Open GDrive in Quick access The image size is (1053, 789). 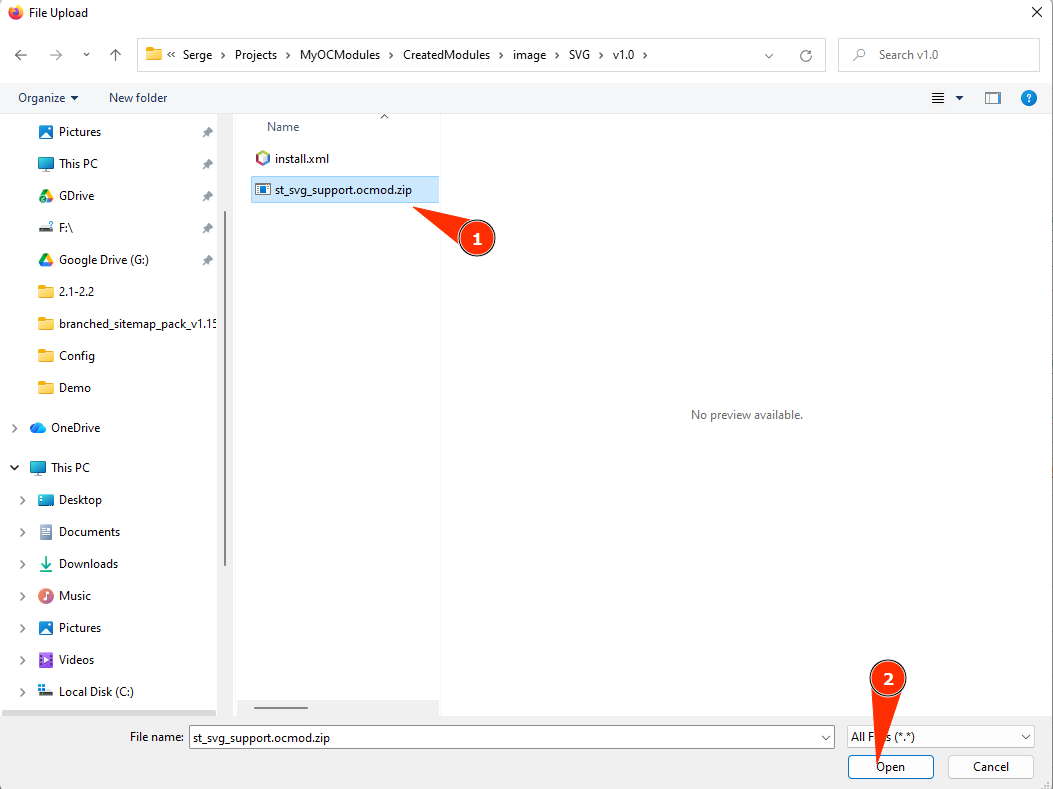[76, 196]
